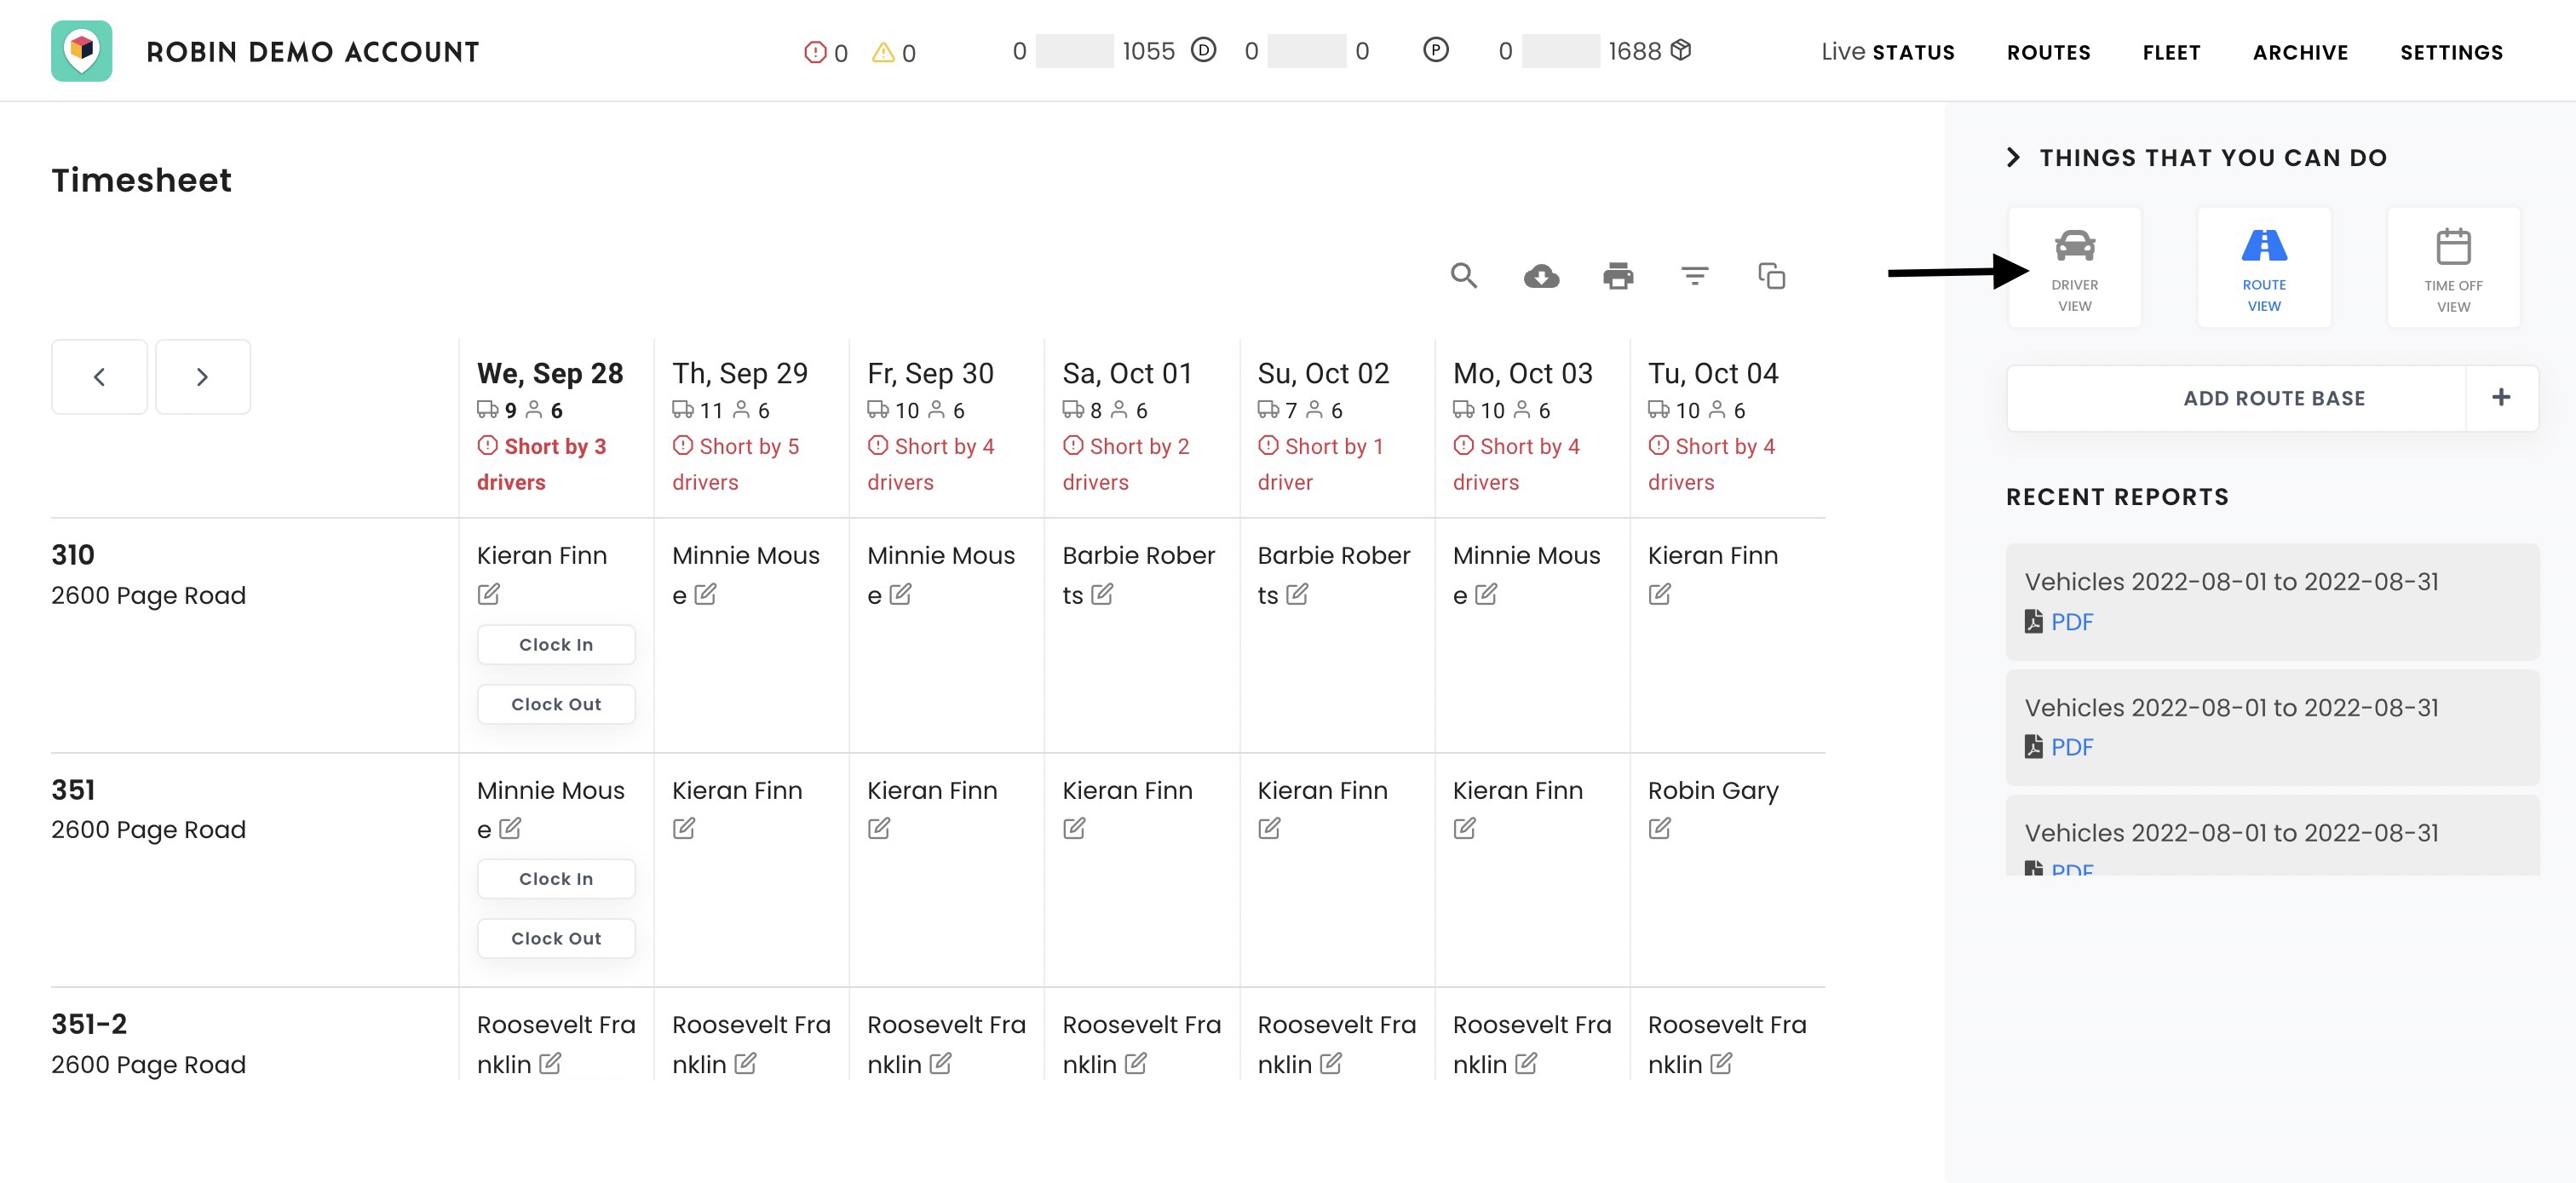Collapse Things That You Can Do section
This screenshot has height=1183, width=2576.
pyautogui.click(x=2013, y=158)
